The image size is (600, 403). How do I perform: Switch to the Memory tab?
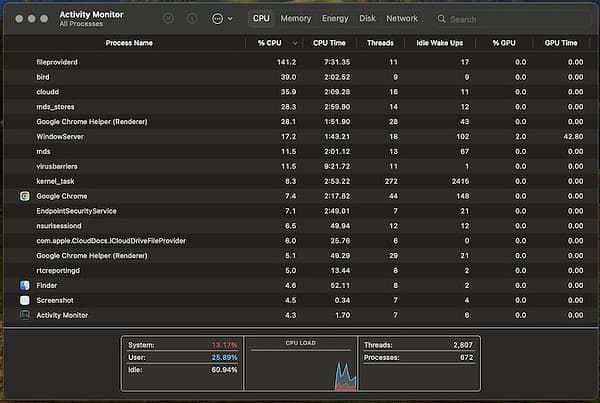coord(295,18)
